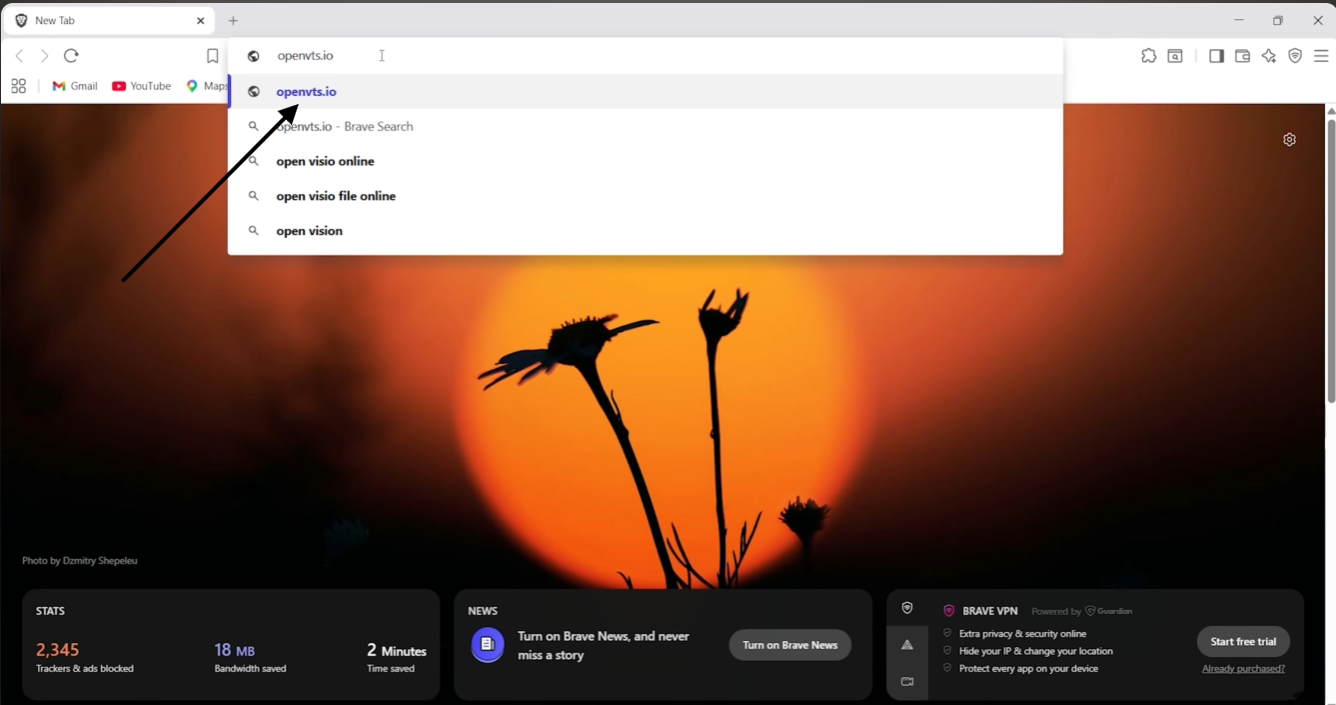Follow the 'Already purchased?' link
Viewport: 1336px width, 705px height.
point(1243,669)
